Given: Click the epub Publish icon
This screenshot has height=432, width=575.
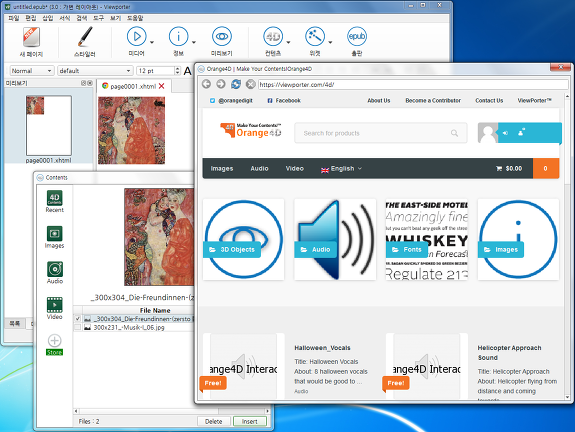Looking at the screenshot, I should (356, 36).
